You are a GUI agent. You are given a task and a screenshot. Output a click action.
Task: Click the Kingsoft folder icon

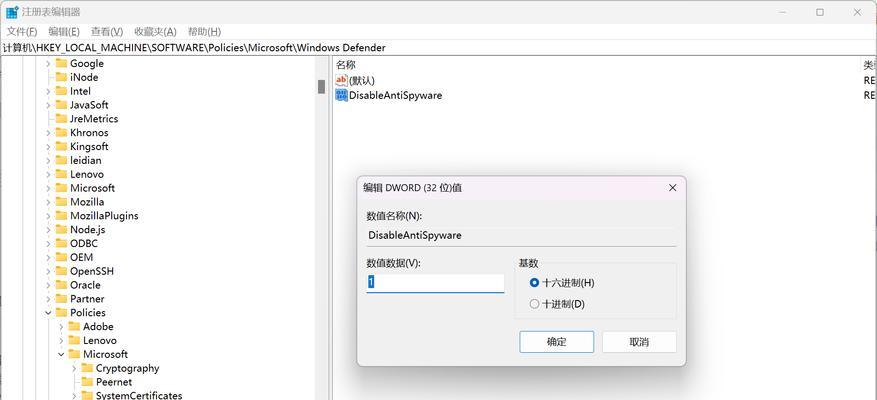61,147
